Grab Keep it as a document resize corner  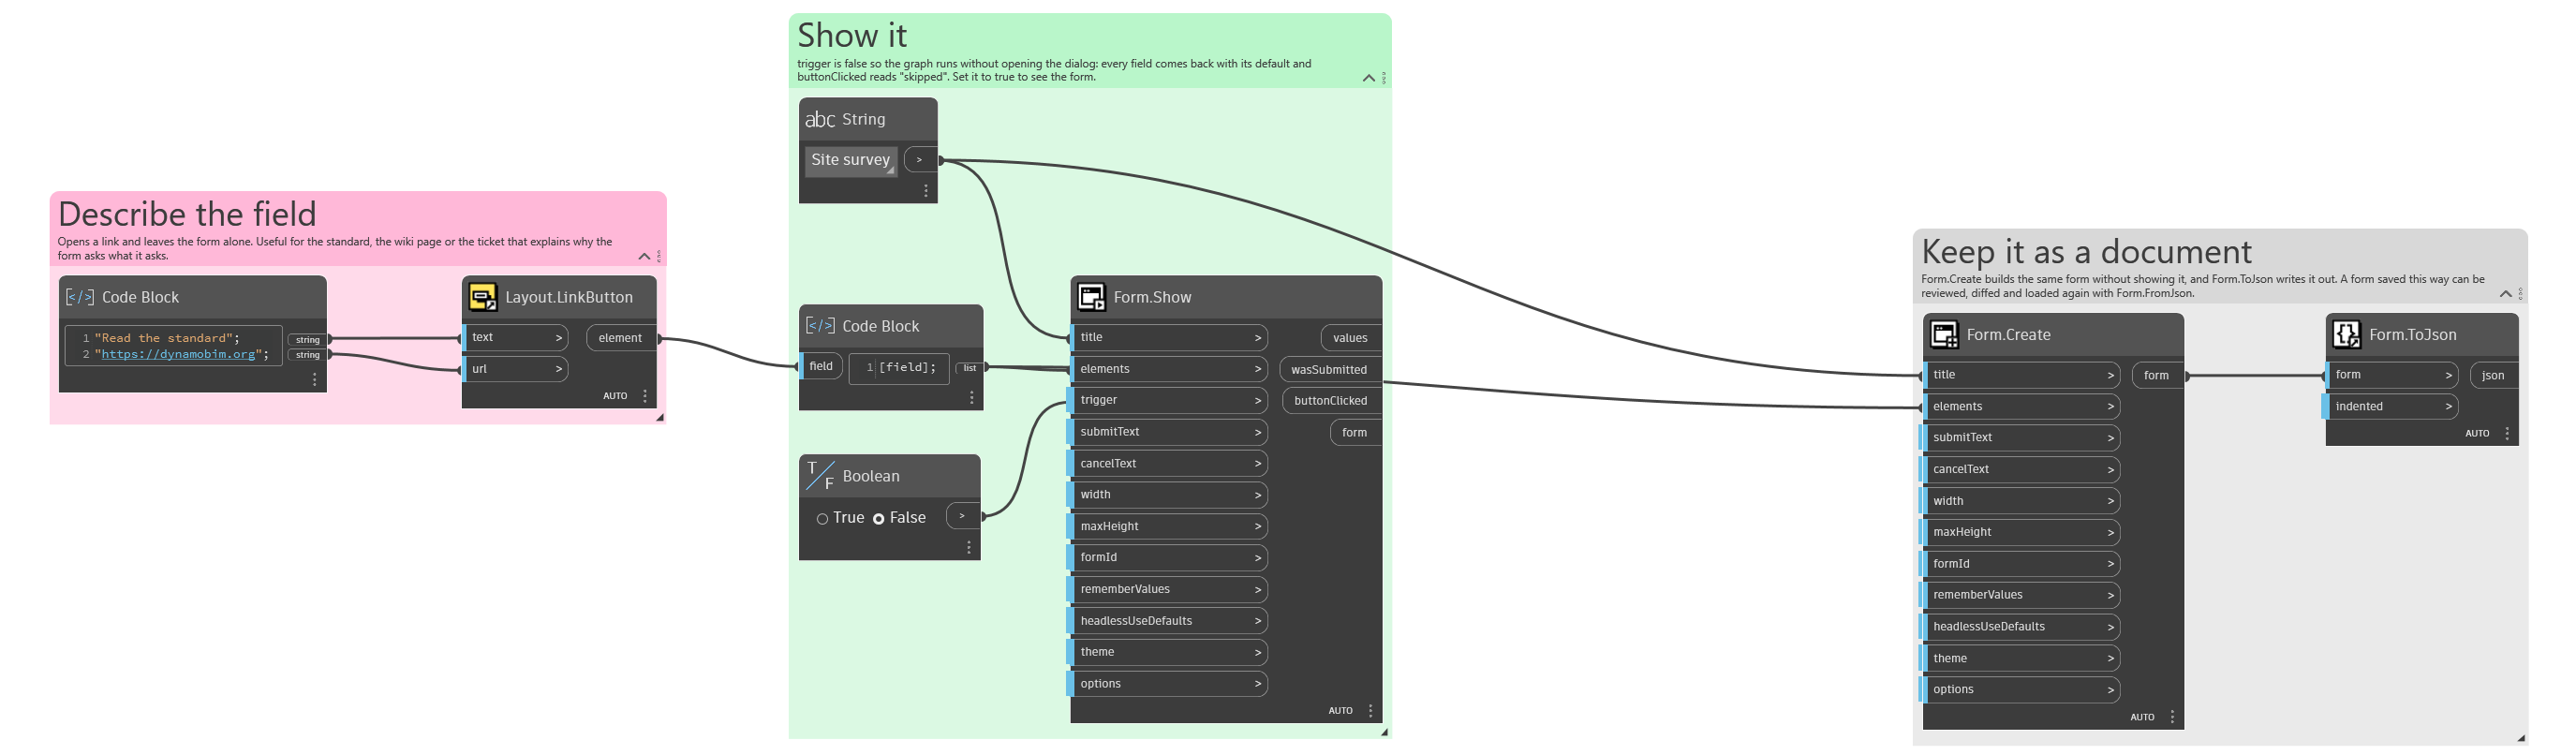(2522, 739)
